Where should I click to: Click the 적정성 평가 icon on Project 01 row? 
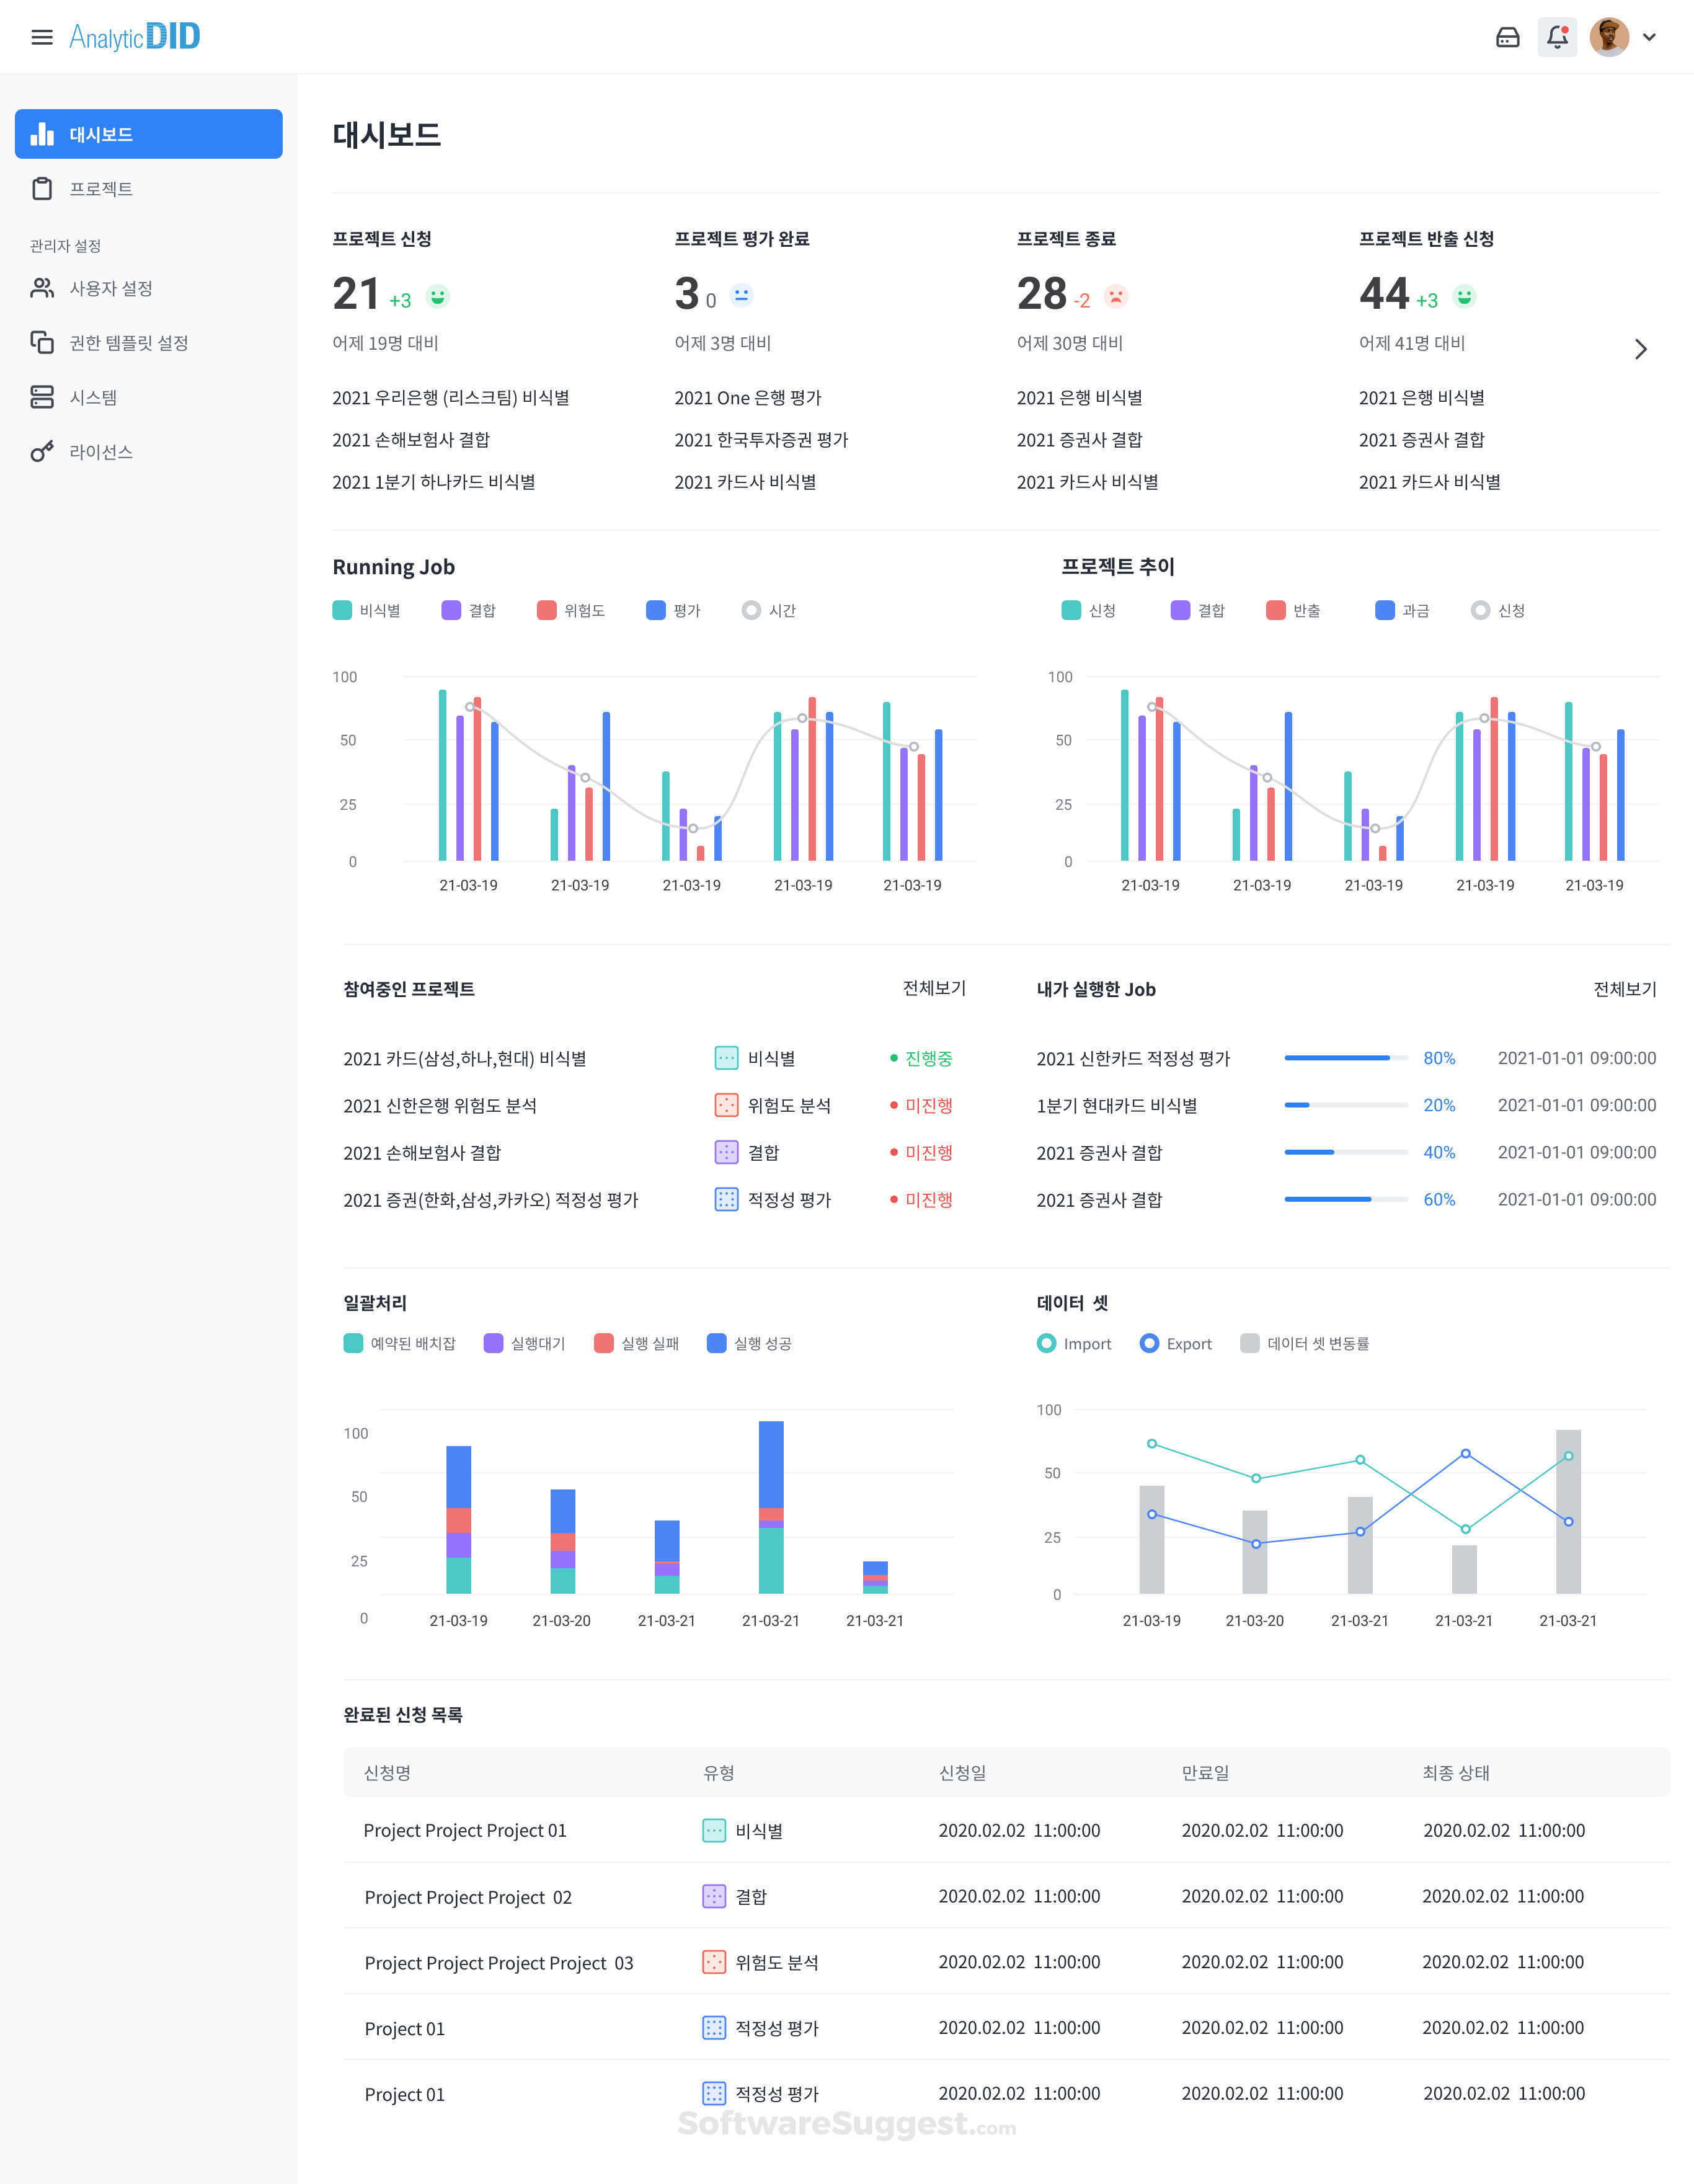713,2028
